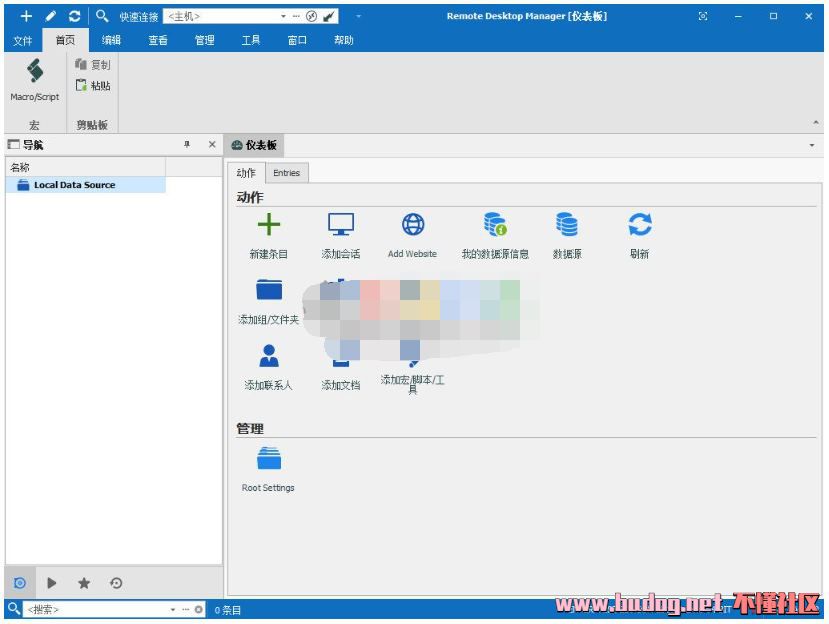Collapse the ribbon with the chevron
The image size is (829, 624).
pyautogui.click(x=816, y=122)
